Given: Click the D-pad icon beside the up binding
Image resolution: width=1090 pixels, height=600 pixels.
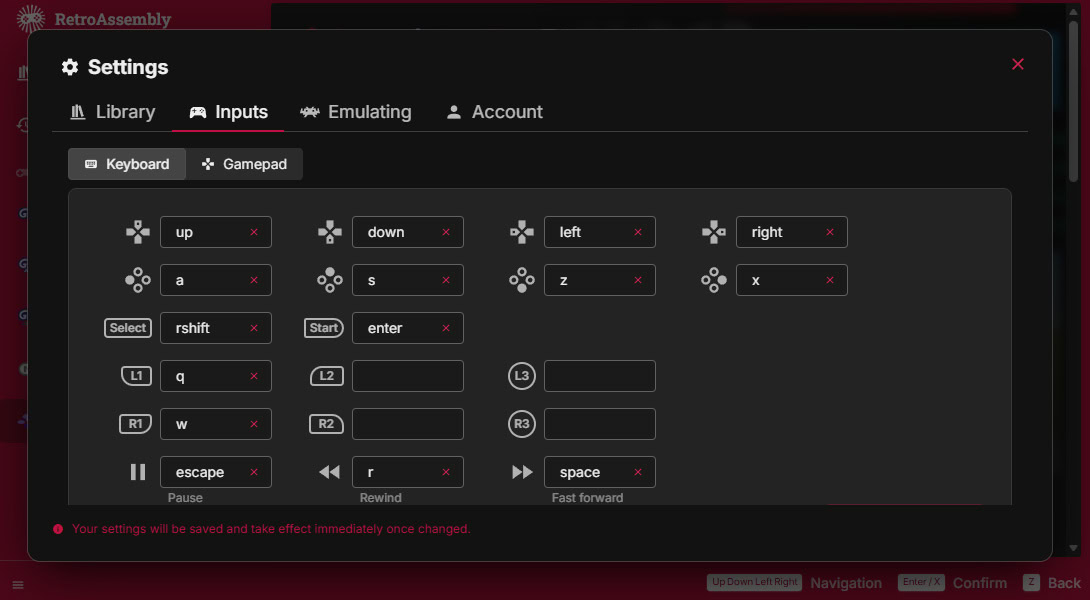Looking at the screenshot, I should (137, 231).
